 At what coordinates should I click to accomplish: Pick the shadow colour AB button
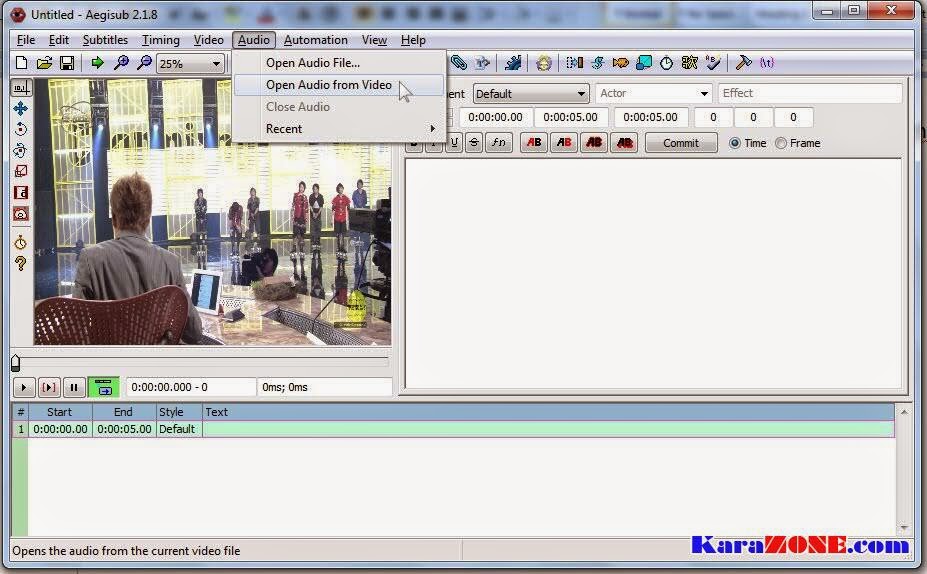tap(625, 143)
